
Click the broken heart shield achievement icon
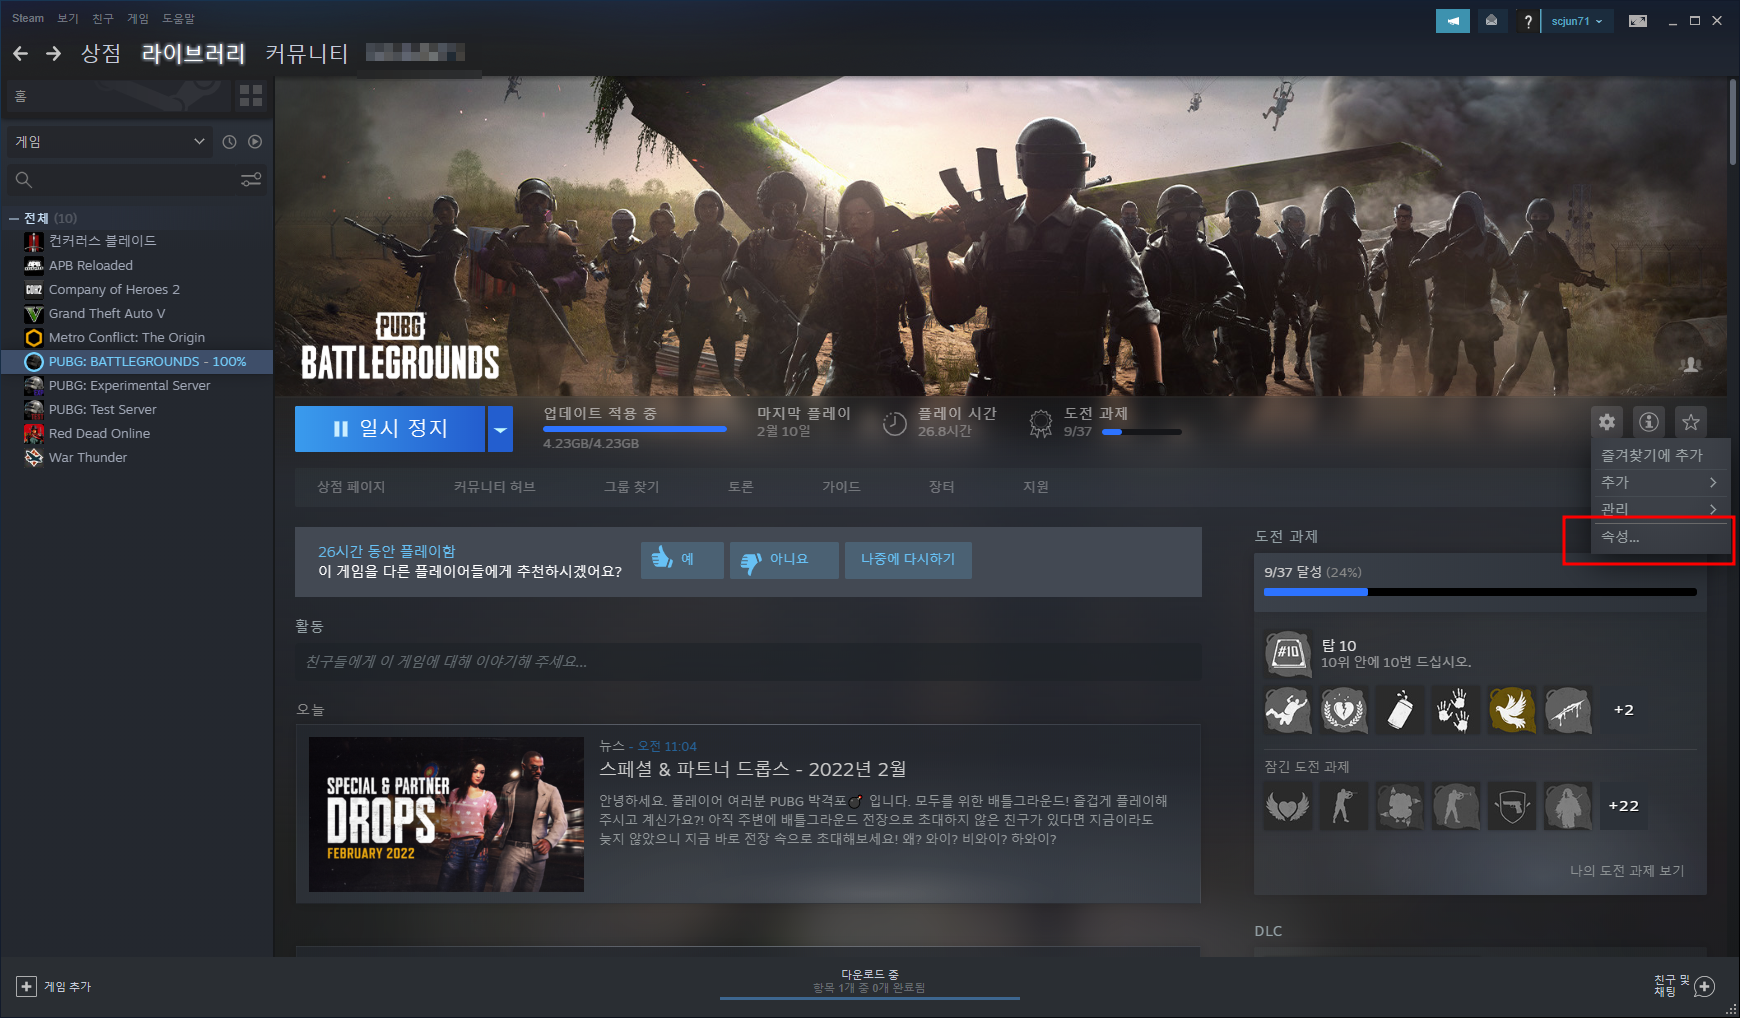tap(1344, 710)
